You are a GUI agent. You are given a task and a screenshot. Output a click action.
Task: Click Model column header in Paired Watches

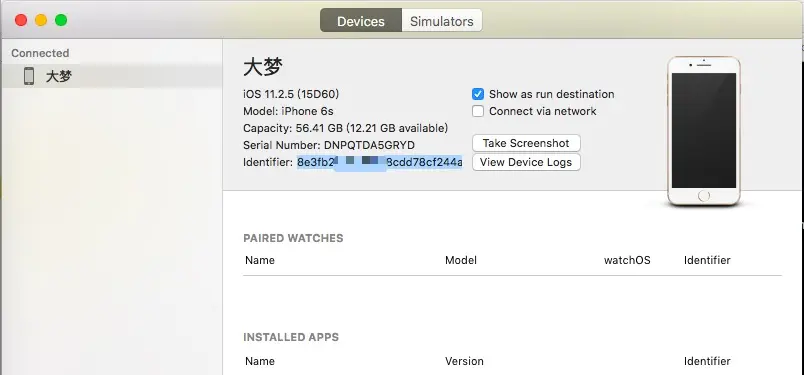pos(460,260)
